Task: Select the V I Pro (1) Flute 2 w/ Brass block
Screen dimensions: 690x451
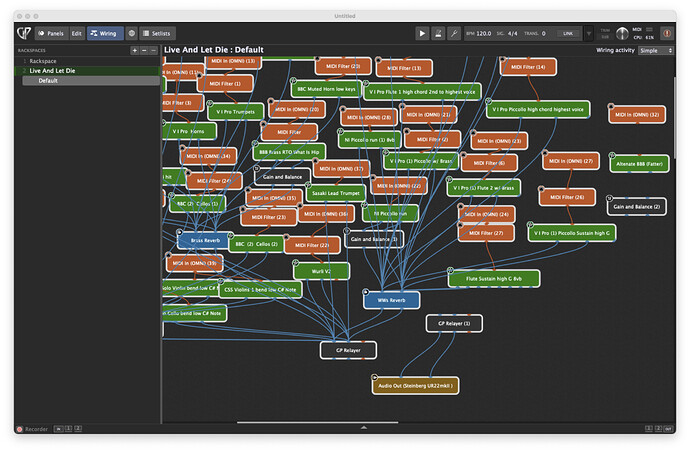Action: point(484,188)
